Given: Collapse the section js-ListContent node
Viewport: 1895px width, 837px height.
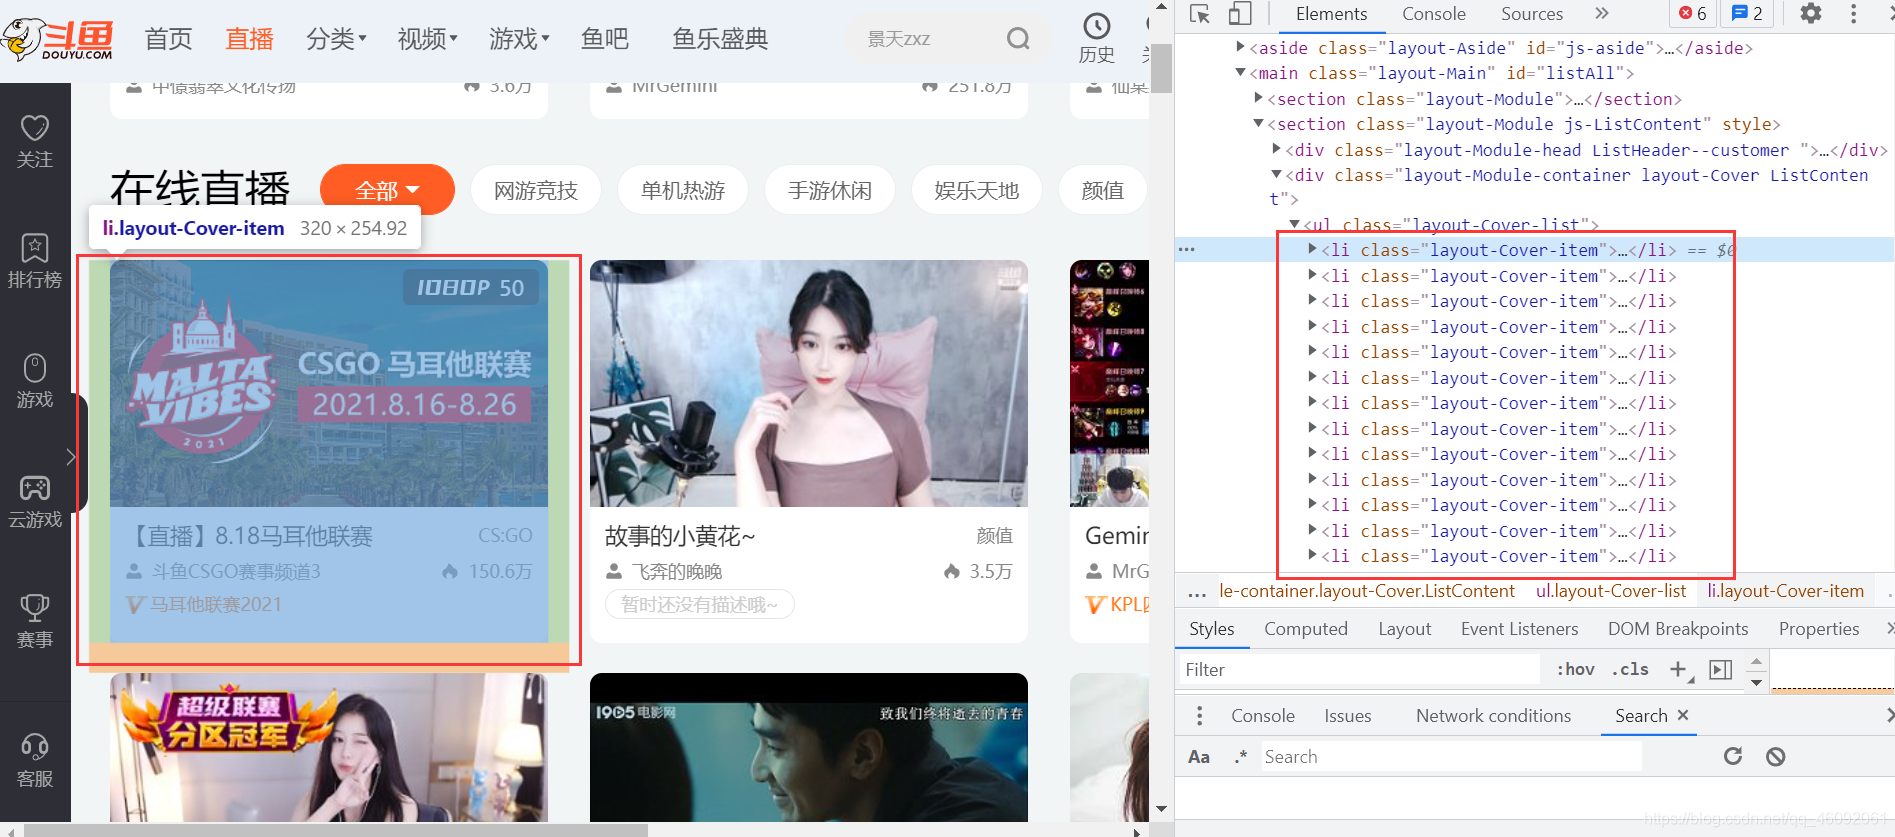Looking at the screenshot, I should (x=1258, y=123).
